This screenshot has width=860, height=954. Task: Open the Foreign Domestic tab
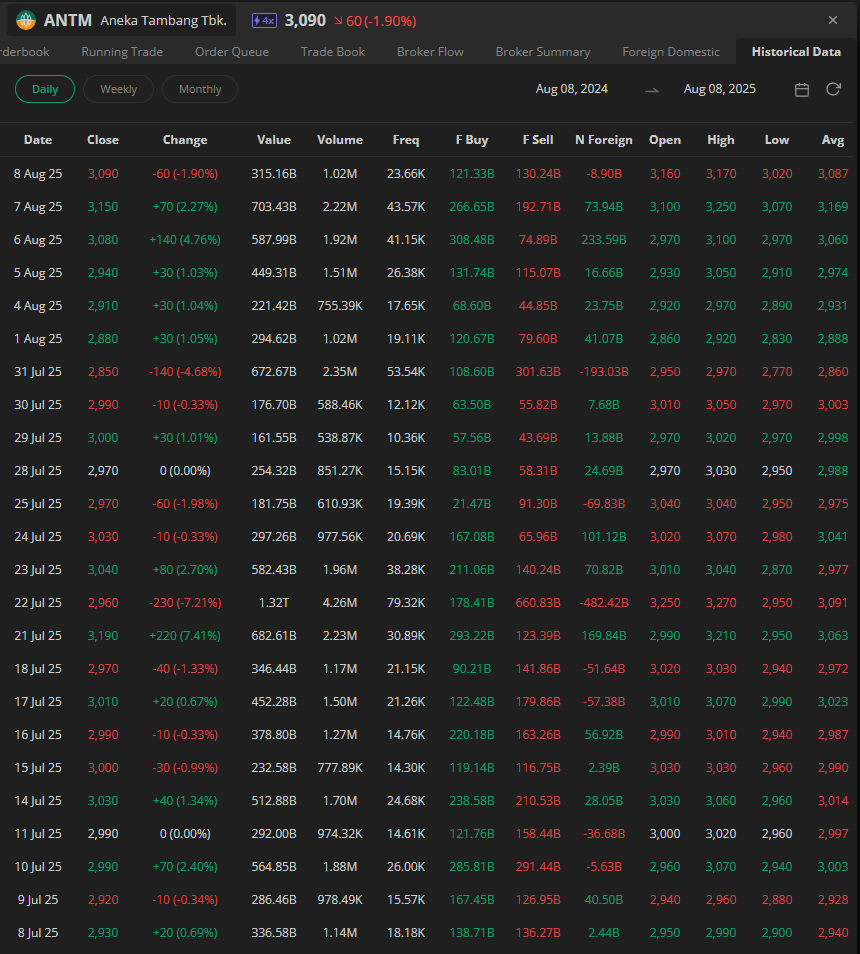pyautogui.click(x=671, y=52)
